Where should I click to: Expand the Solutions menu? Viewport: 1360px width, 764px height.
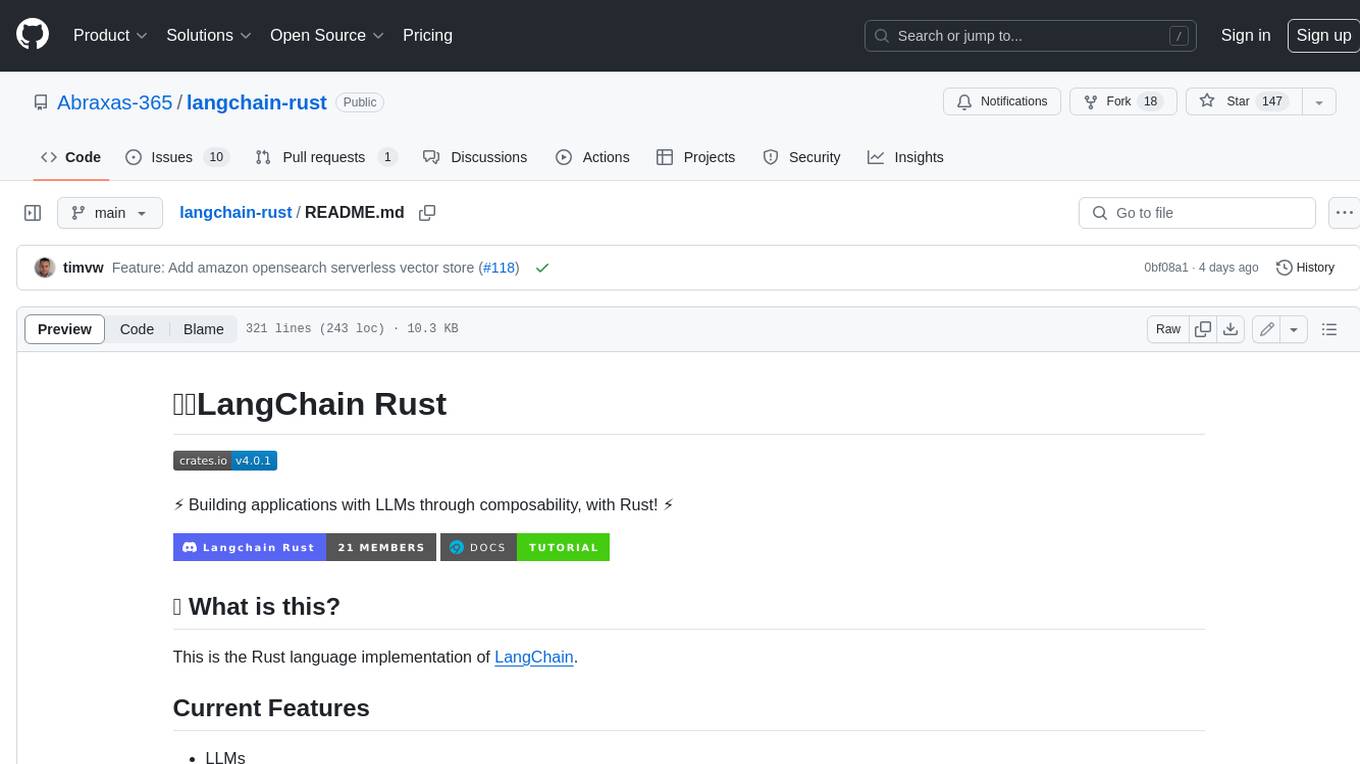click(x=209, y=35)
